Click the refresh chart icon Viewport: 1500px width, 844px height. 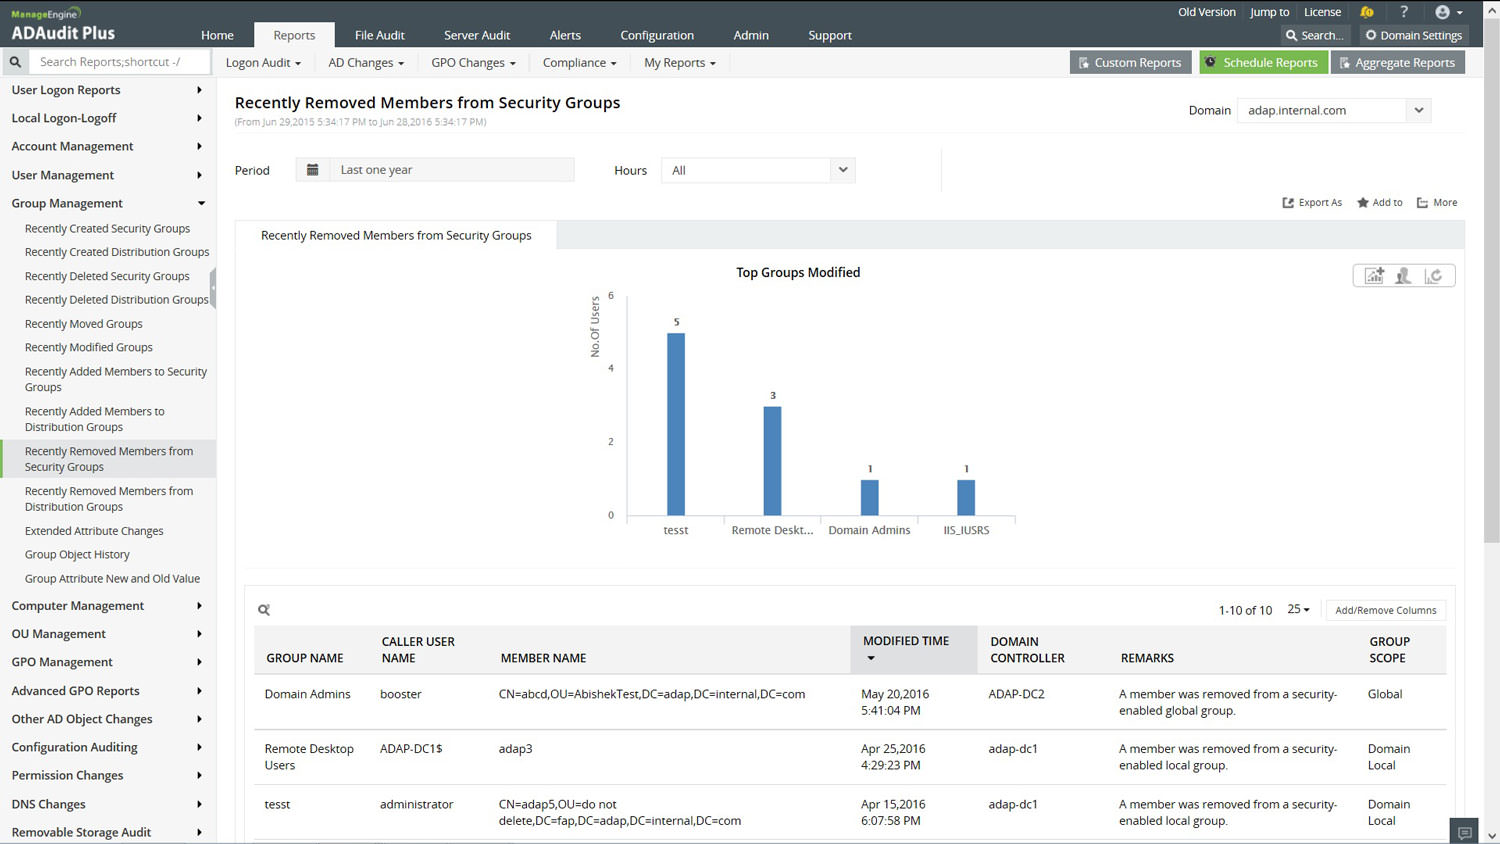pyautogui.click(x=1434, y=276)
